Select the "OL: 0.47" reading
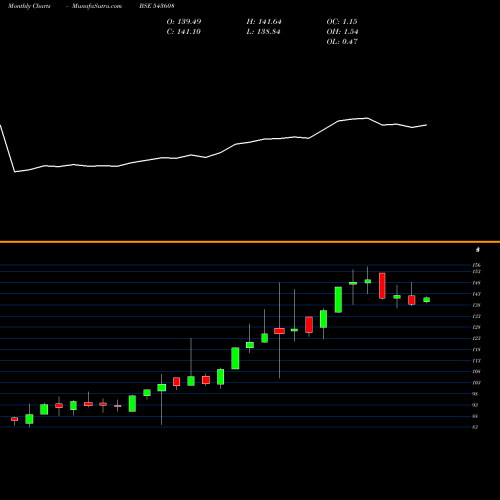The width and height of the screenshot is (500, 500). (x=342, y=42)
